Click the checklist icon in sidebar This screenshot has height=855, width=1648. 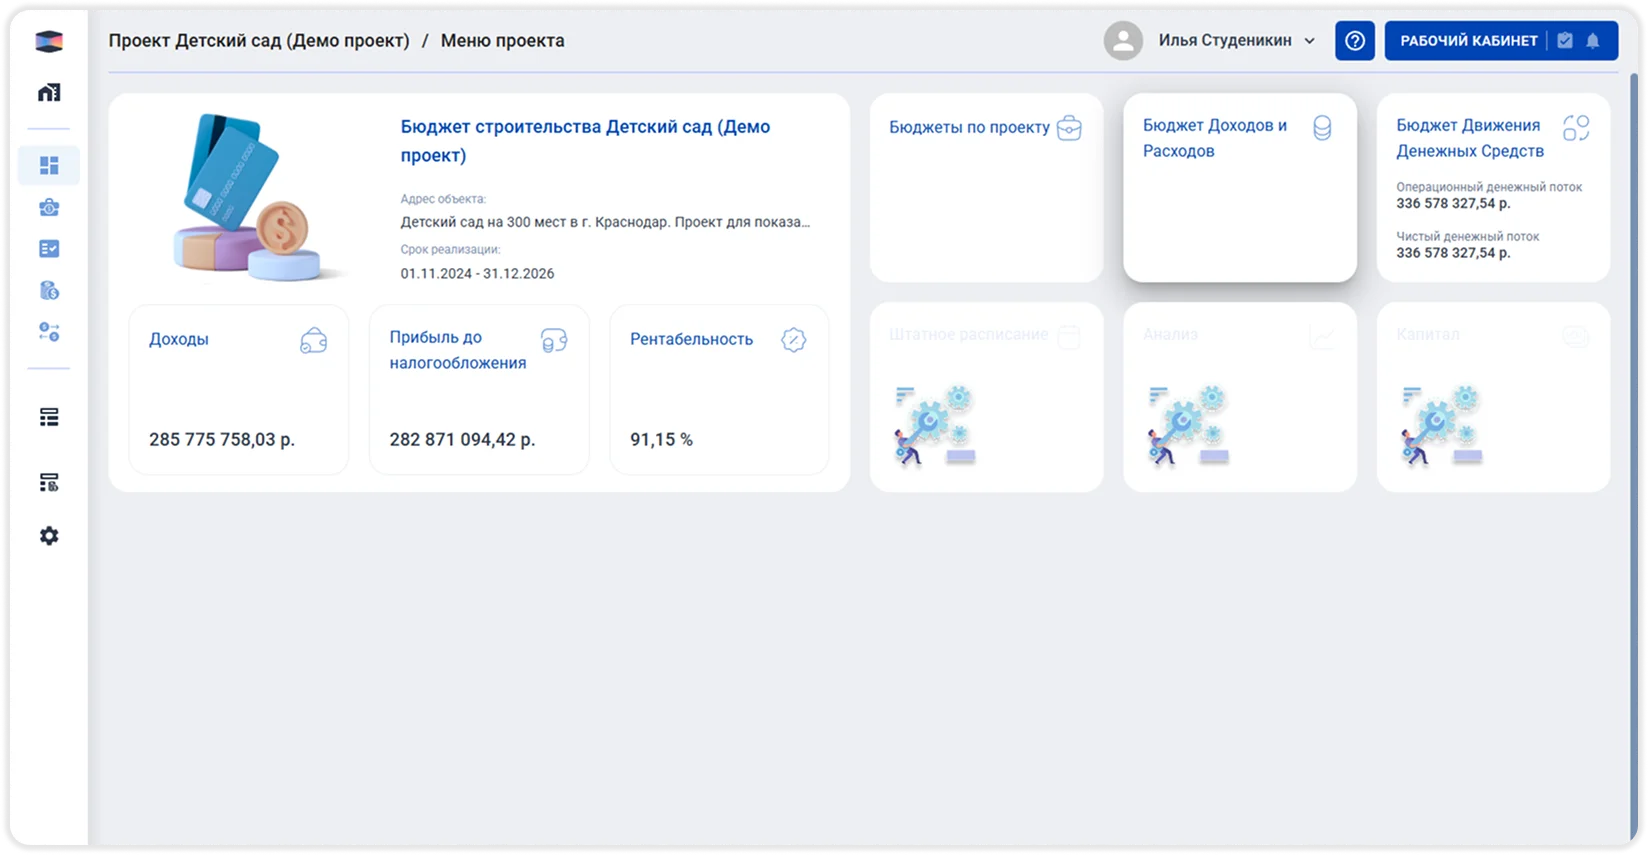point(49,249)
